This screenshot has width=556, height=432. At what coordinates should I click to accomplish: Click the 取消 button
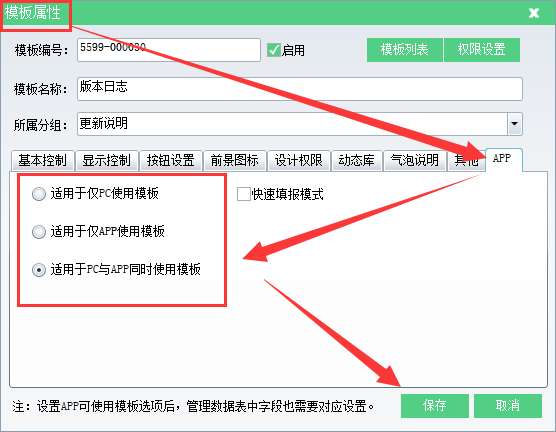[x=508, y=406]
